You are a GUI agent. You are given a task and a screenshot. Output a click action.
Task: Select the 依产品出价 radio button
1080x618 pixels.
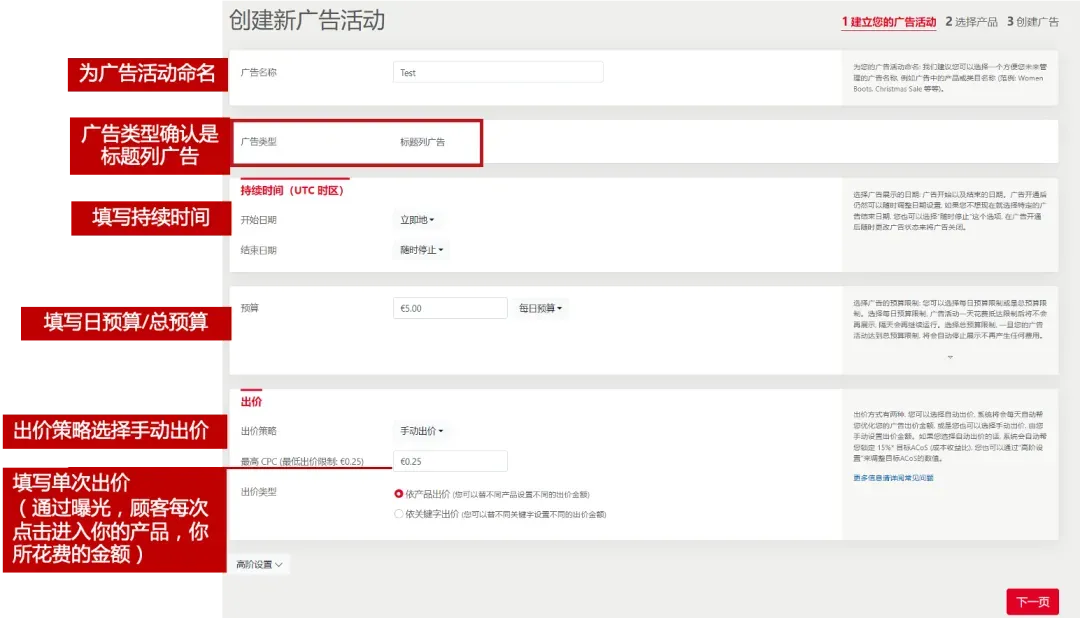(398, 494)
